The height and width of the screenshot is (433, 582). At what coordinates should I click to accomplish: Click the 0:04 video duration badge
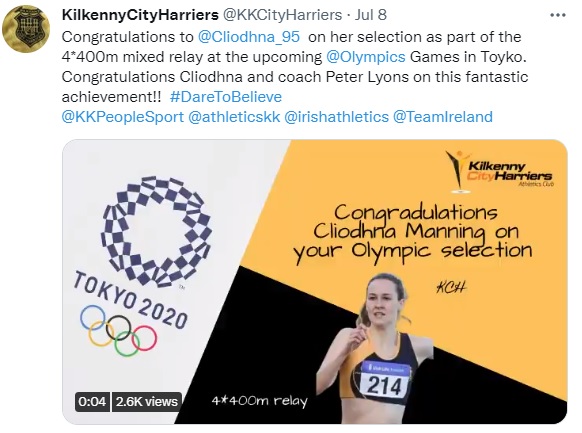point(92,402)
